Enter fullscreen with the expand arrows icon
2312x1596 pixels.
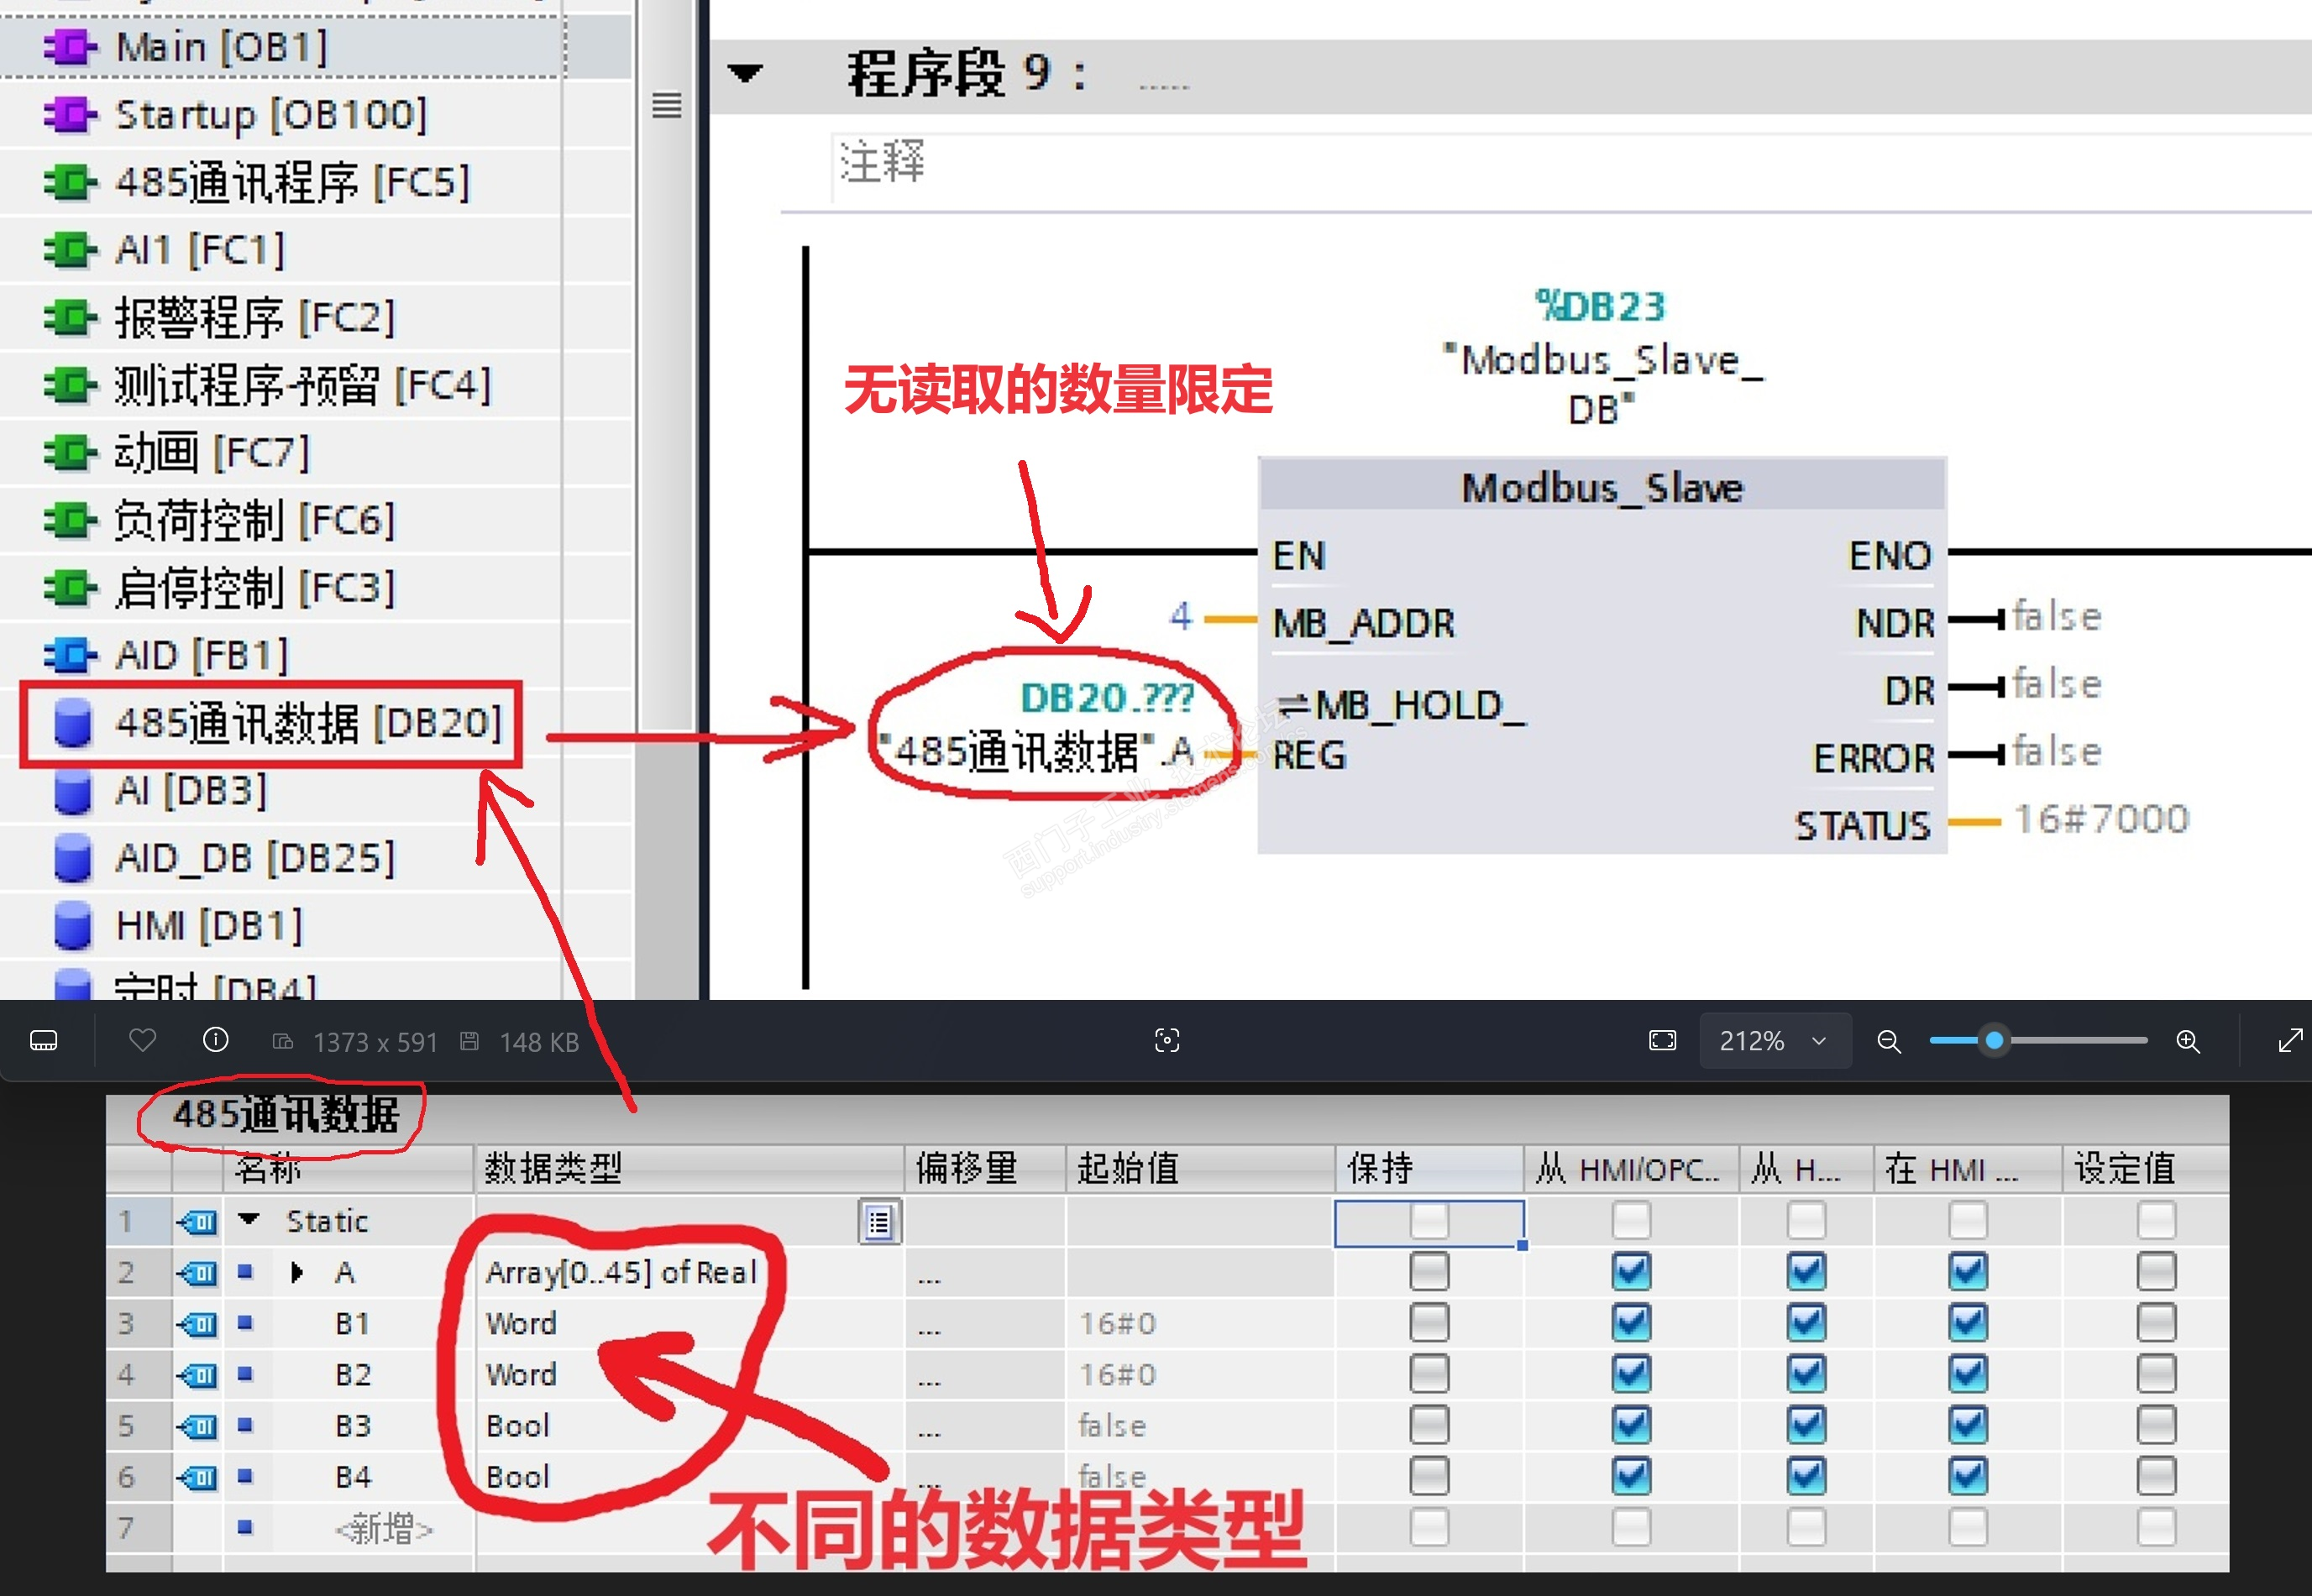(2289, 1041)
